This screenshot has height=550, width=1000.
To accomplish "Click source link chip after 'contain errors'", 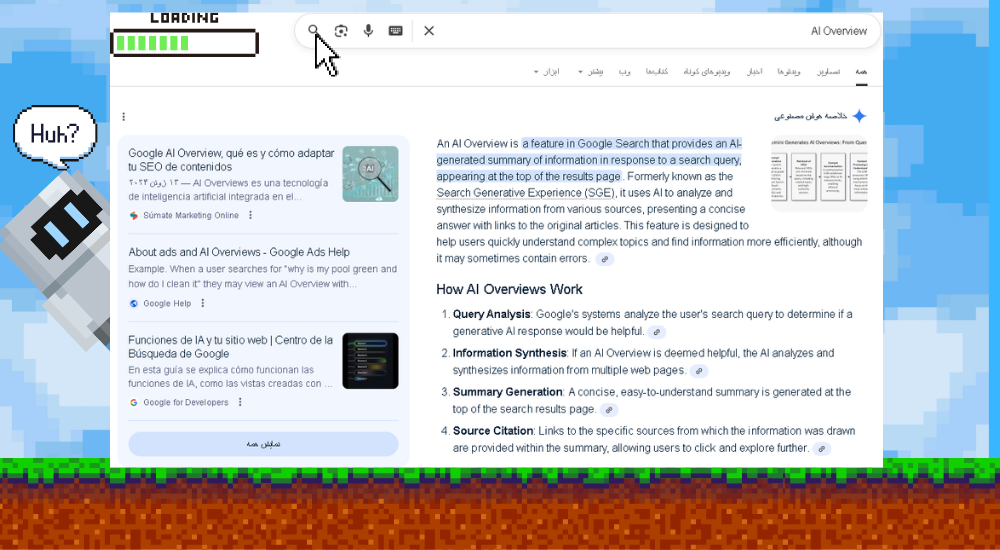I will tap(605, 259).
